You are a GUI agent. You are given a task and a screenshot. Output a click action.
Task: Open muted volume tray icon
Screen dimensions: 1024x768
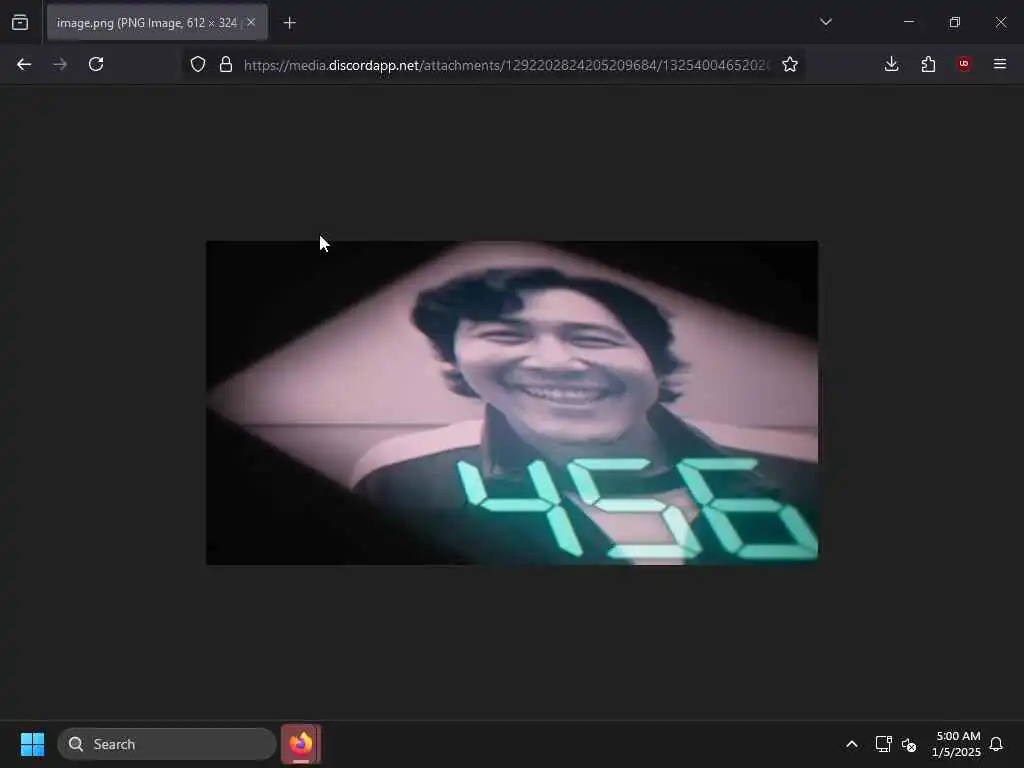(908, 744)
